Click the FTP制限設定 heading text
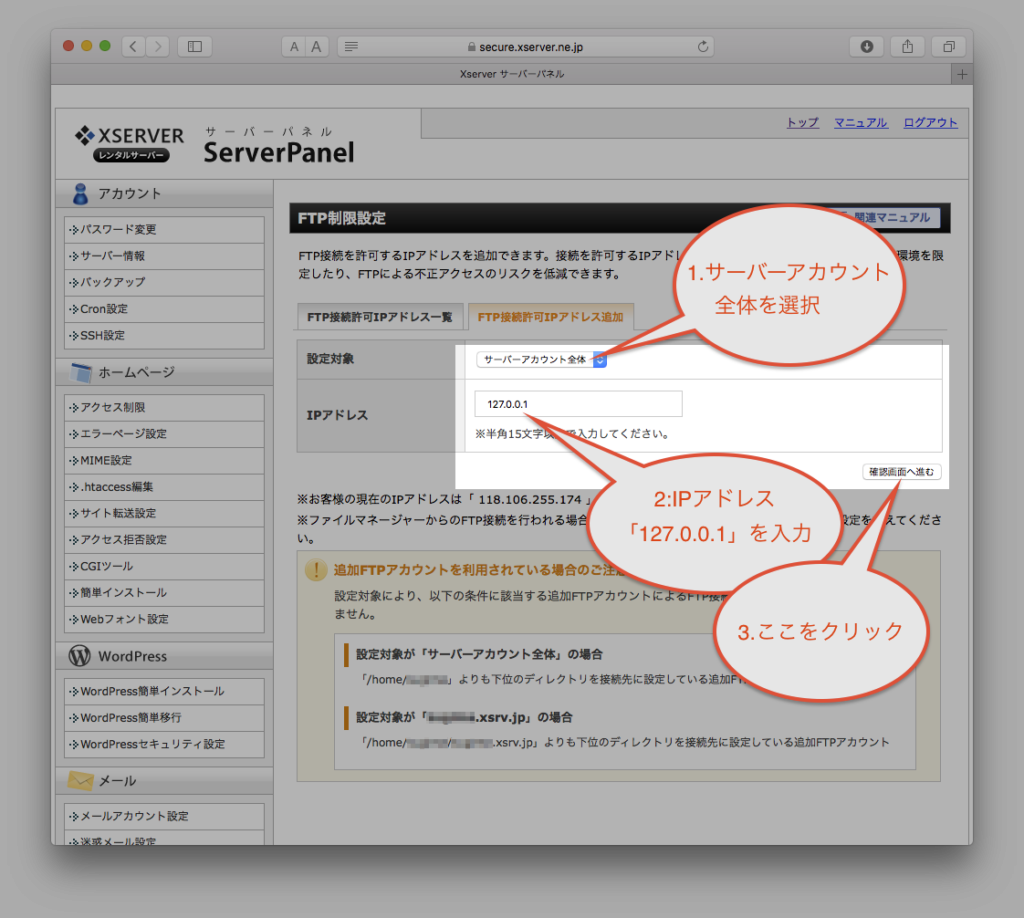1024x918 pixels. pyautogui.click(x=342, y=218)
